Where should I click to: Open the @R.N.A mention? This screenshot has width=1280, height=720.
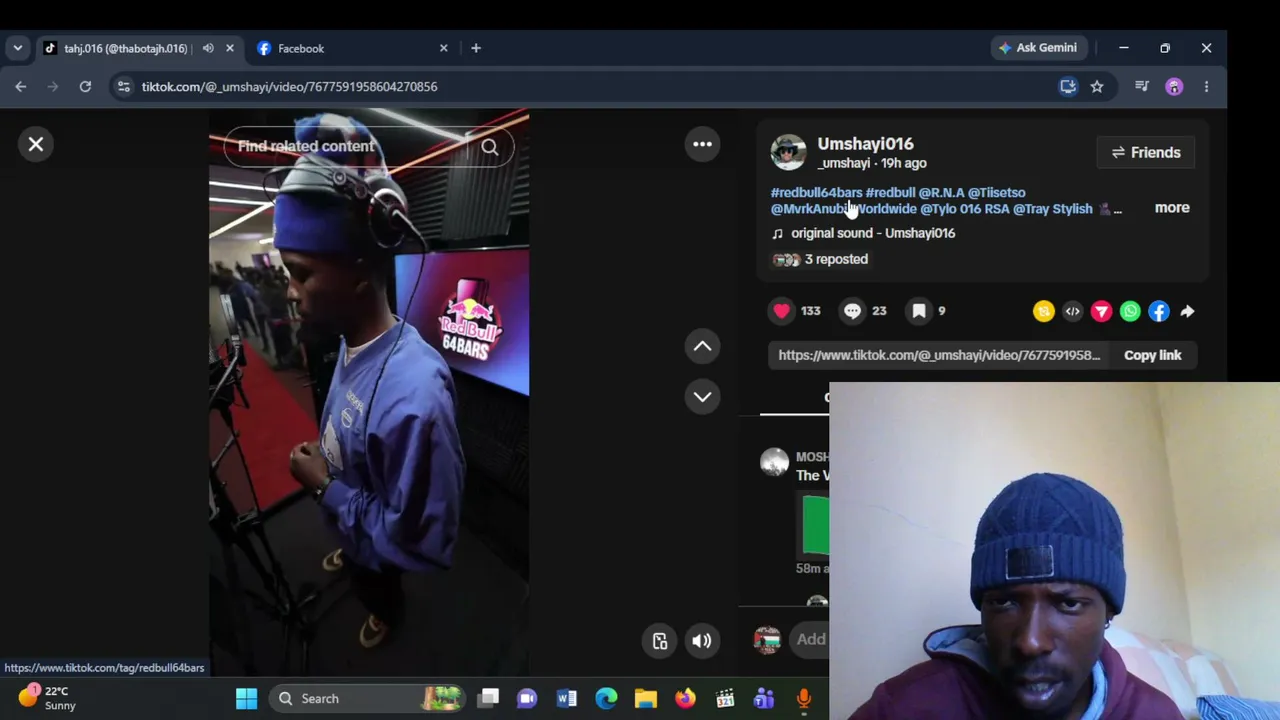[941, 192]
